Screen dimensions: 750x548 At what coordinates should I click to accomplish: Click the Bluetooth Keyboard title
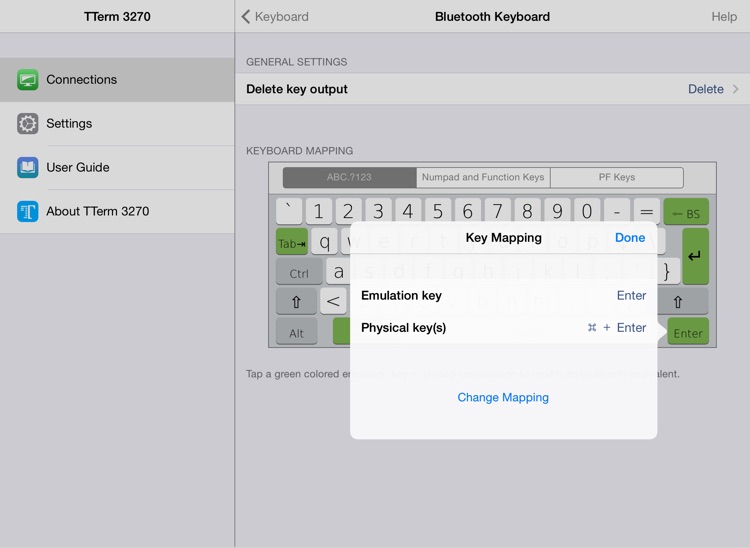tap(492, 17)
